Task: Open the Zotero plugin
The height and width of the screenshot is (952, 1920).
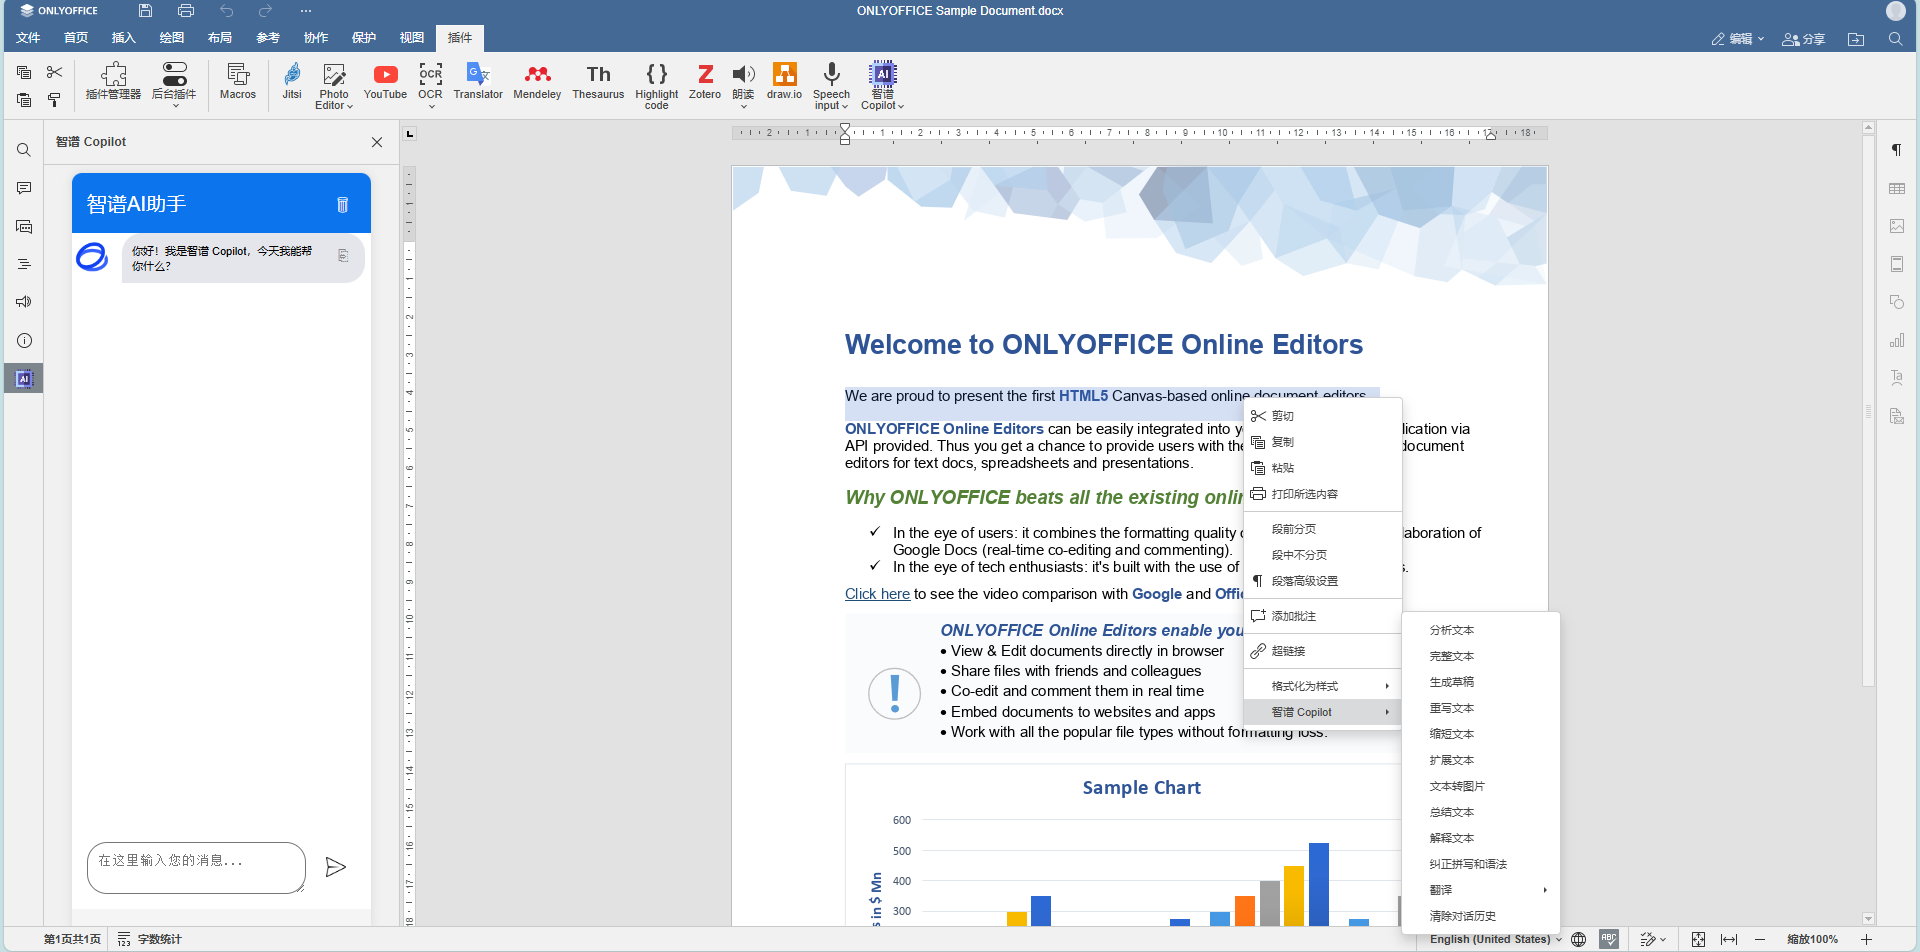Action: (x=705, y=82)
